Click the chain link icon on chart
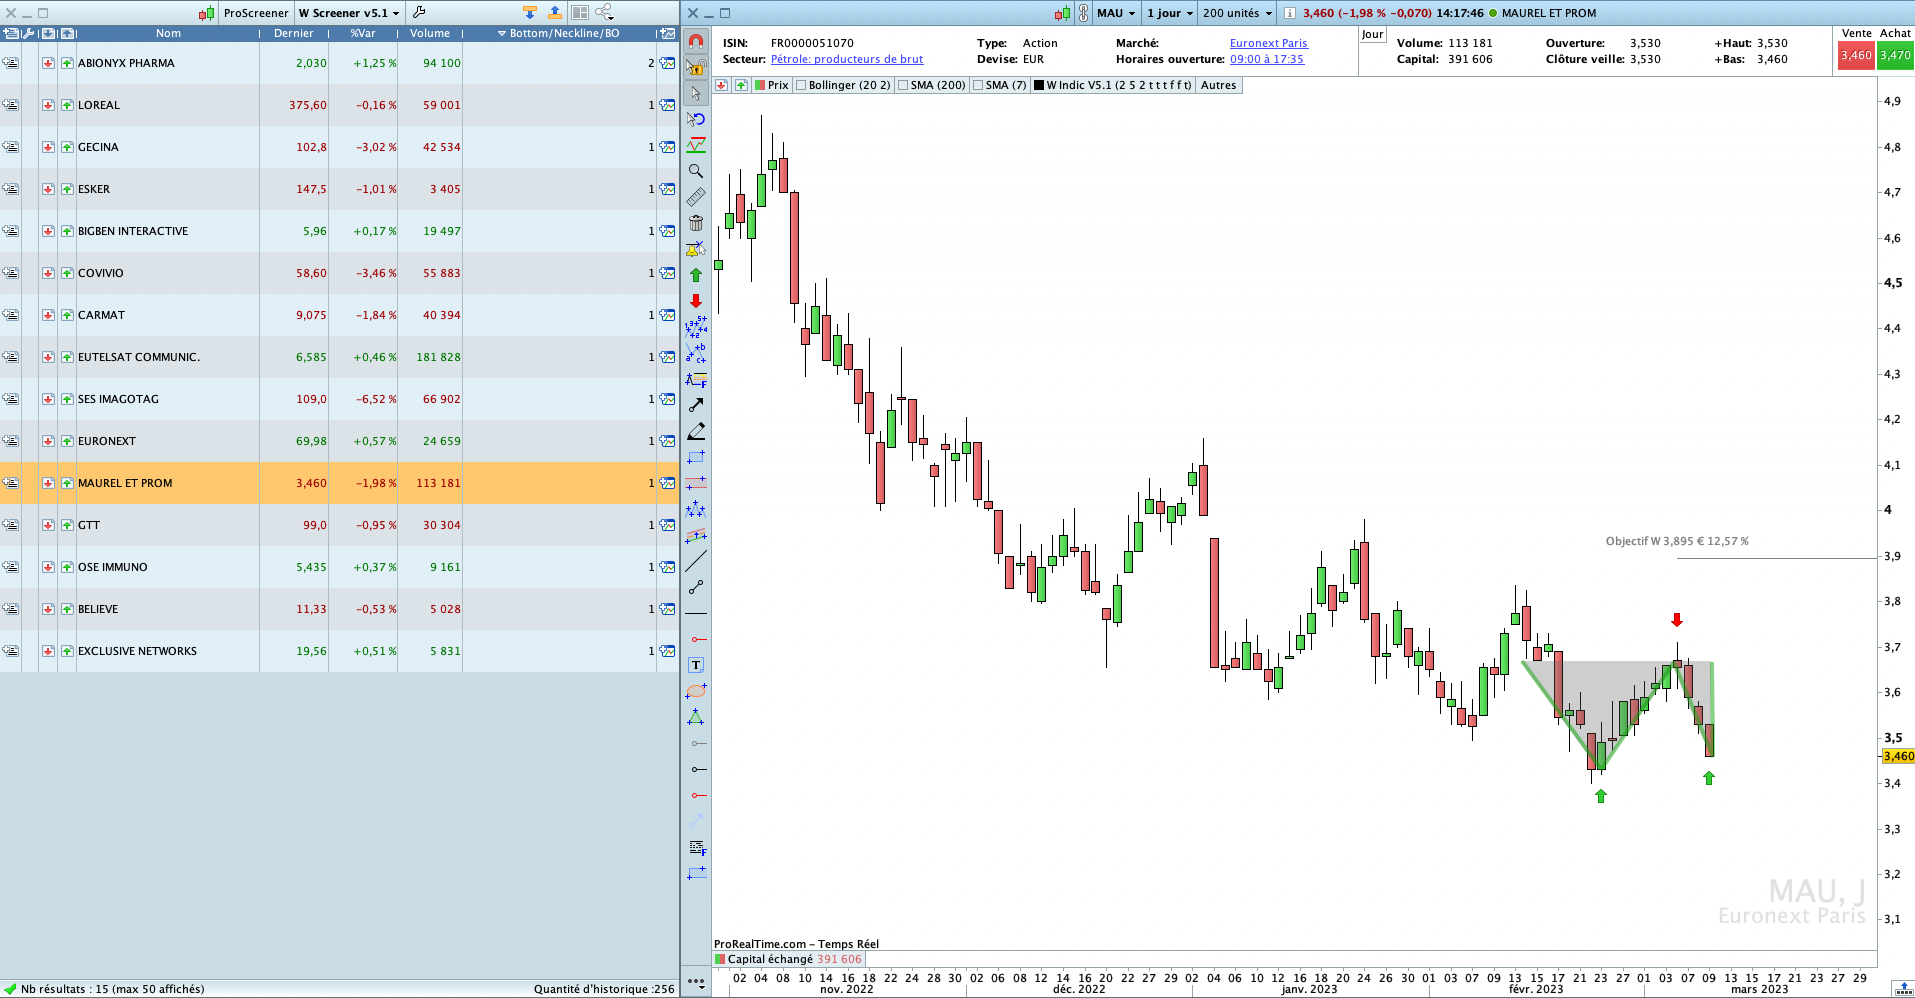1915x998 pixels. [x=1083, y=13]
